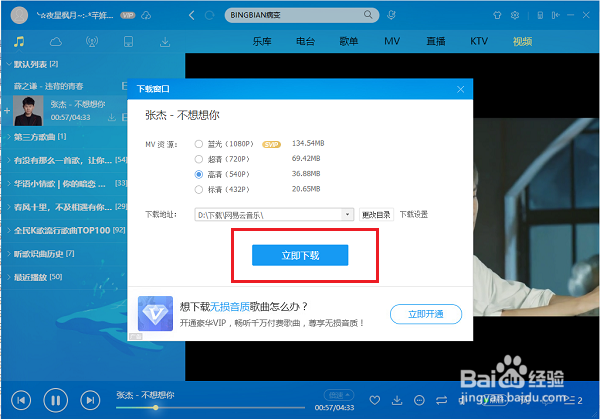Select 蓝光 (1080P) MV quality
The width and height of the screenshot is (600, 419).
(199, 144)
